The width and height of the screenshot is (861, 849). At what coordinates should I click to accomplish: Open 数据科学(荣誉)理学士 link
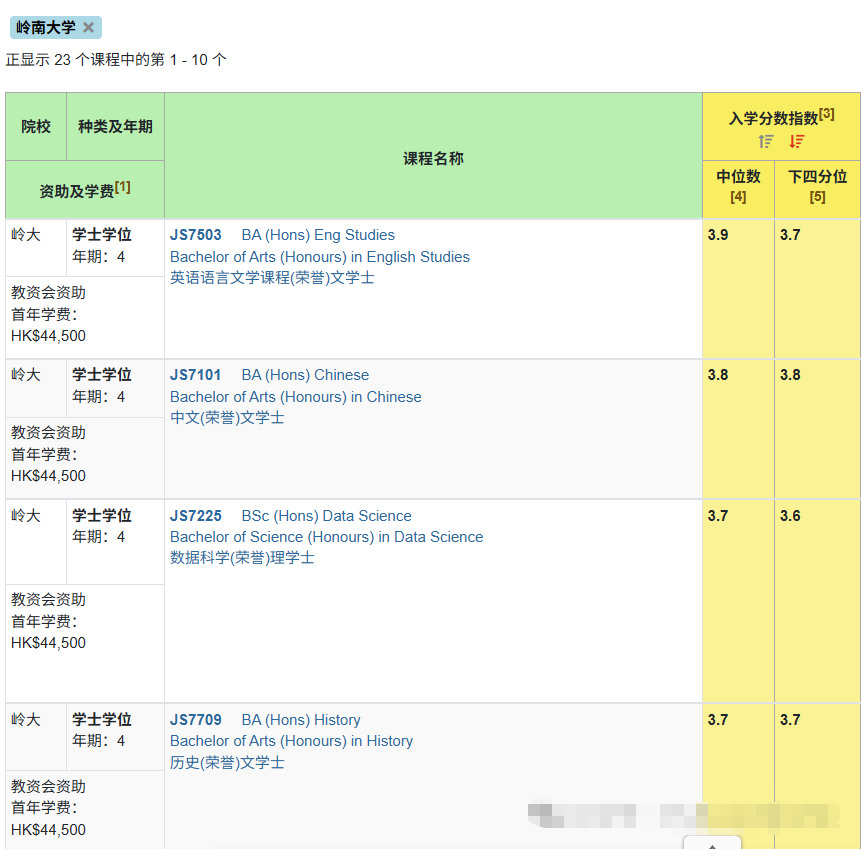[242, 558]
